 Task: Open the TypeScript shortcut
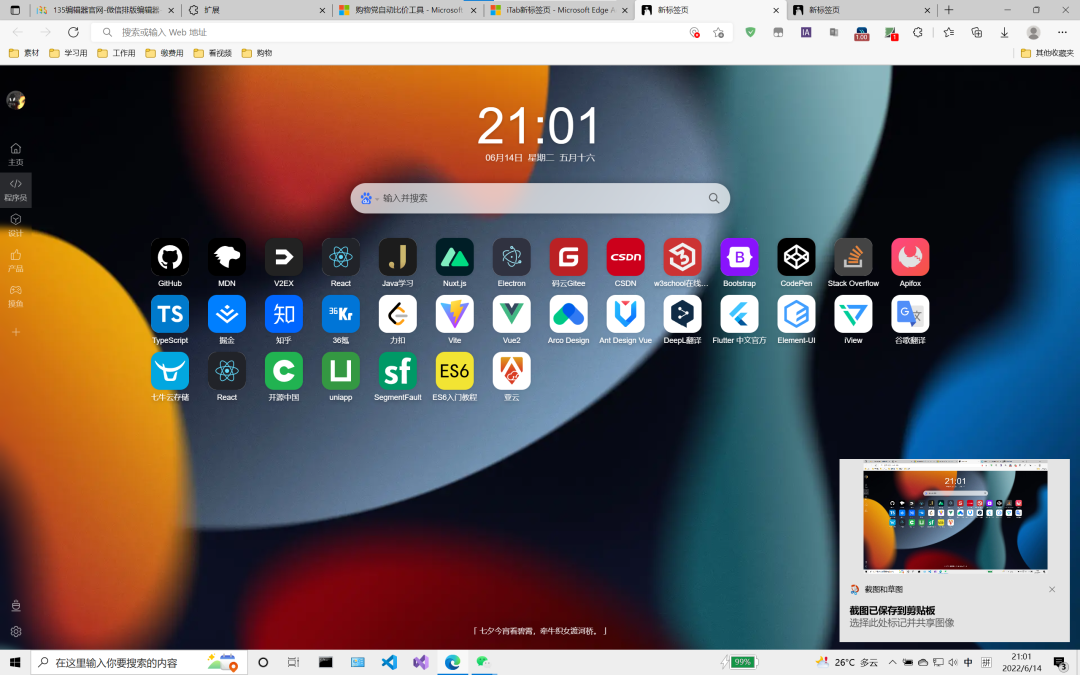(x=169, y=314)
